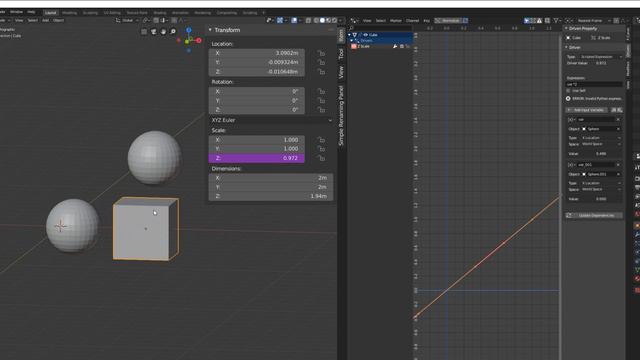Toggle Cube channel visibility eye icon
This screenshot has height=360, width=640.
tap(365, 35)
